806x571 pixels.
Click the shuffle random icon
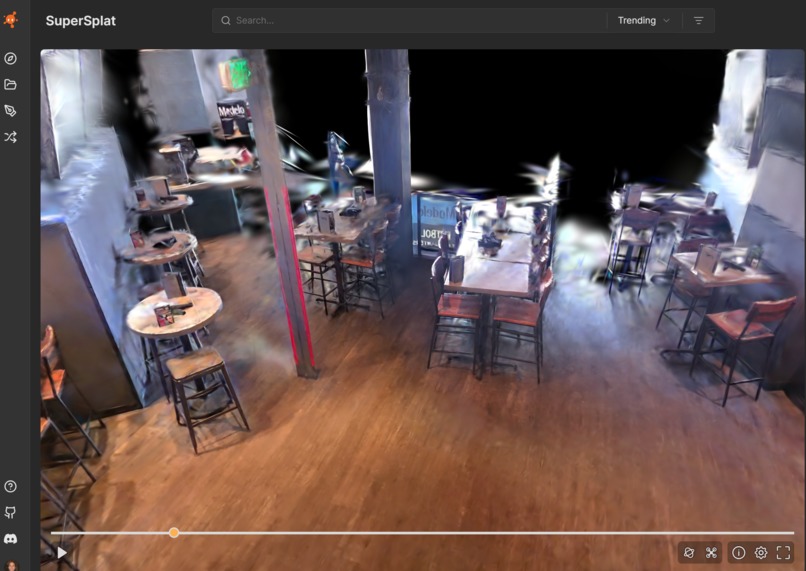coord(10,137)
